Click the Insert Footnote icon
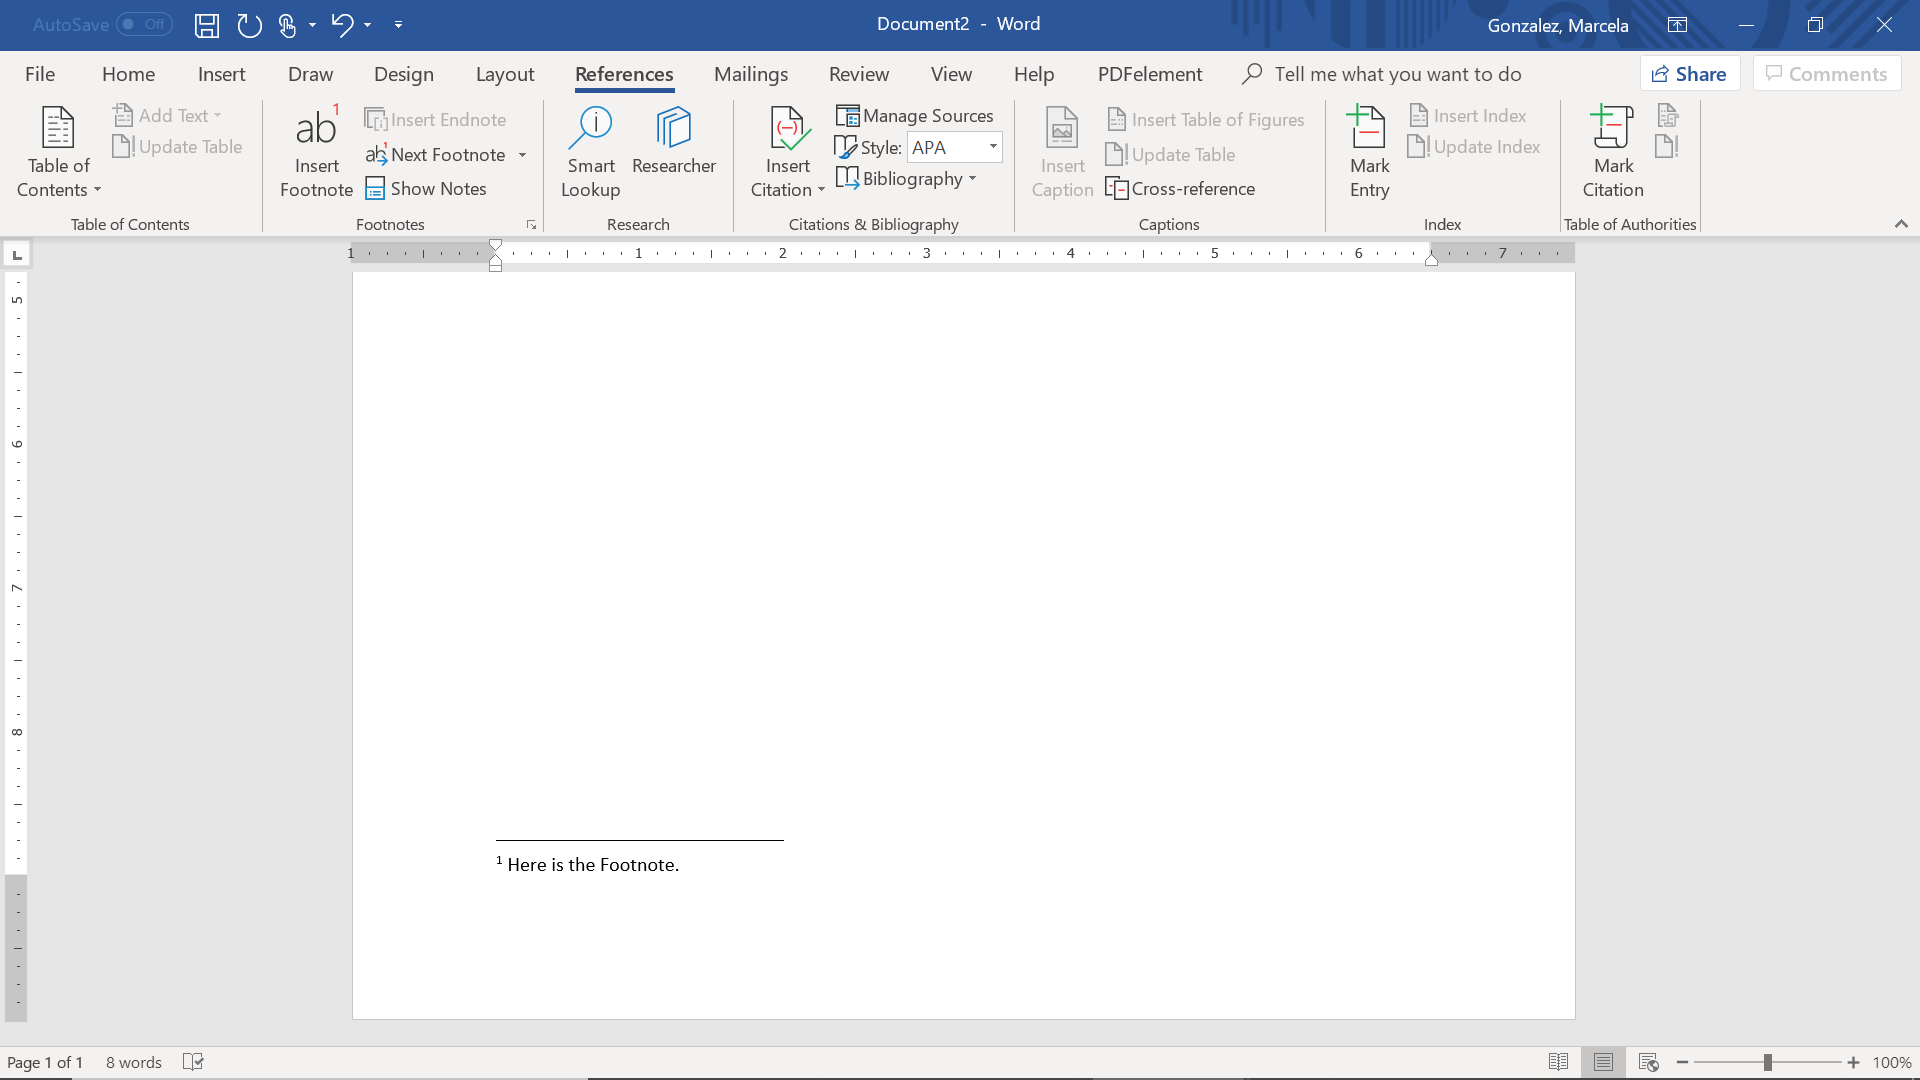Viewport: 1920px width, 1080px height. coord(316,148)
